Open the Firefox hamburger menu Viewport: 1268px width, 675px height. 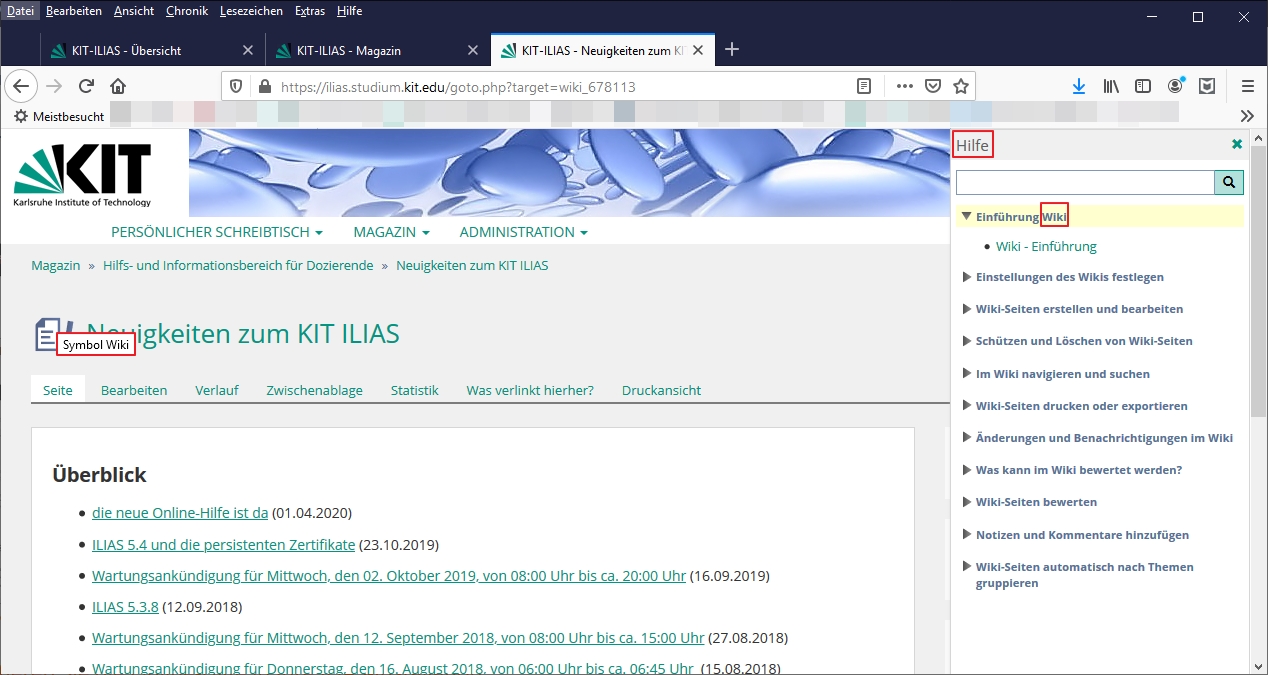coord(1248,87)
